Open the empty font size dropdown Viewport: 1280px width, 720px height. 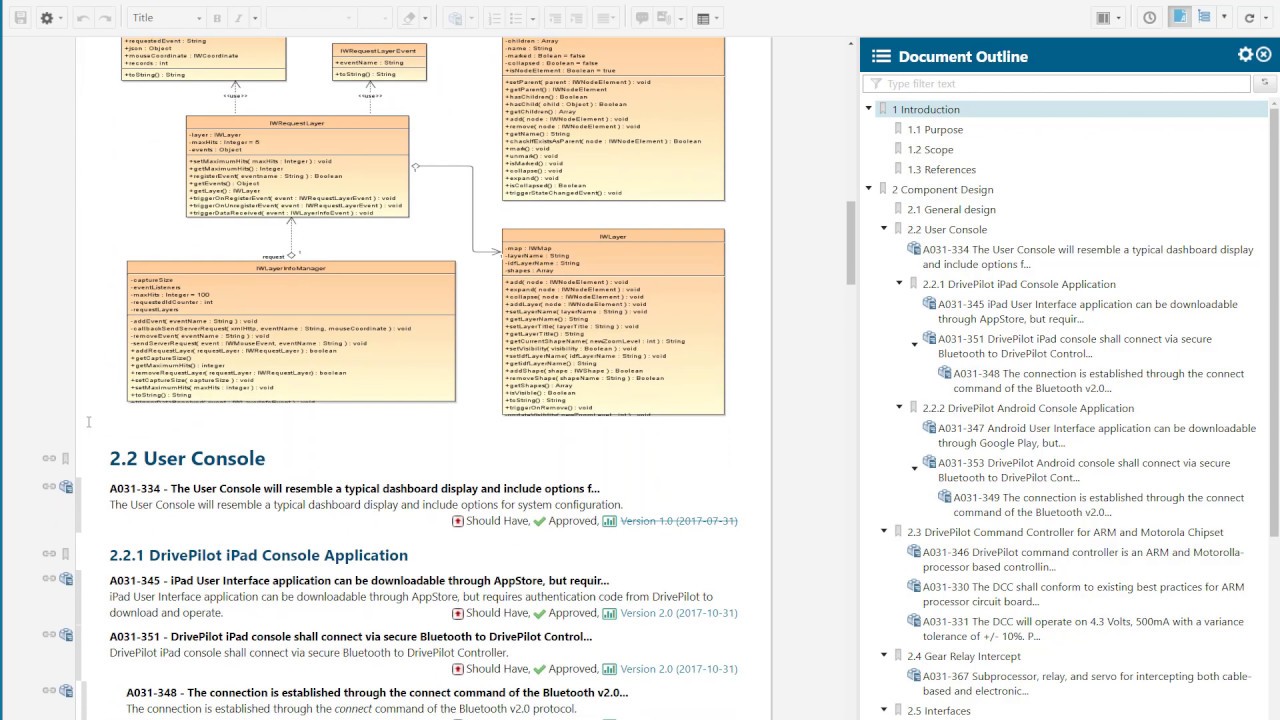[374, 18]
